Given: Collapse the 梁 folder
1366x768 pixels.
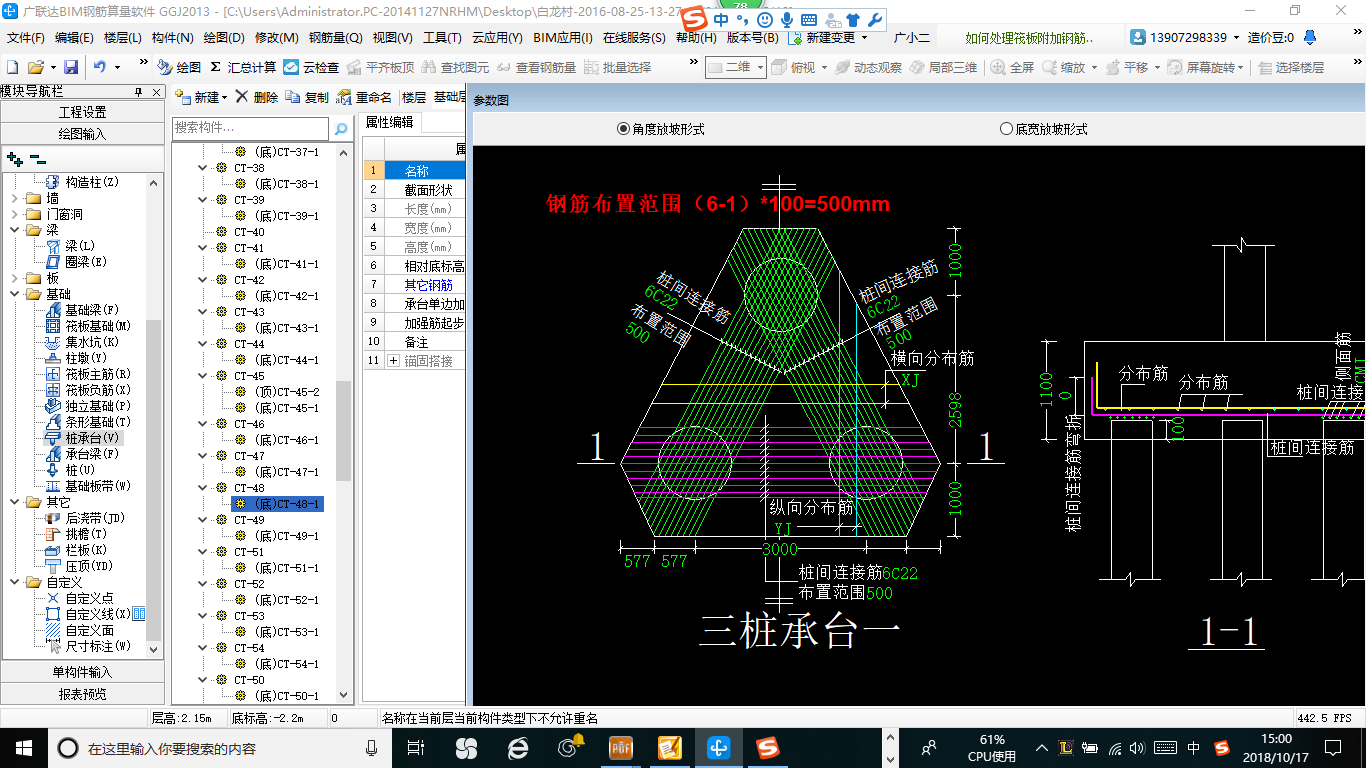Looking at the screenshot, I should pos(14,230).
